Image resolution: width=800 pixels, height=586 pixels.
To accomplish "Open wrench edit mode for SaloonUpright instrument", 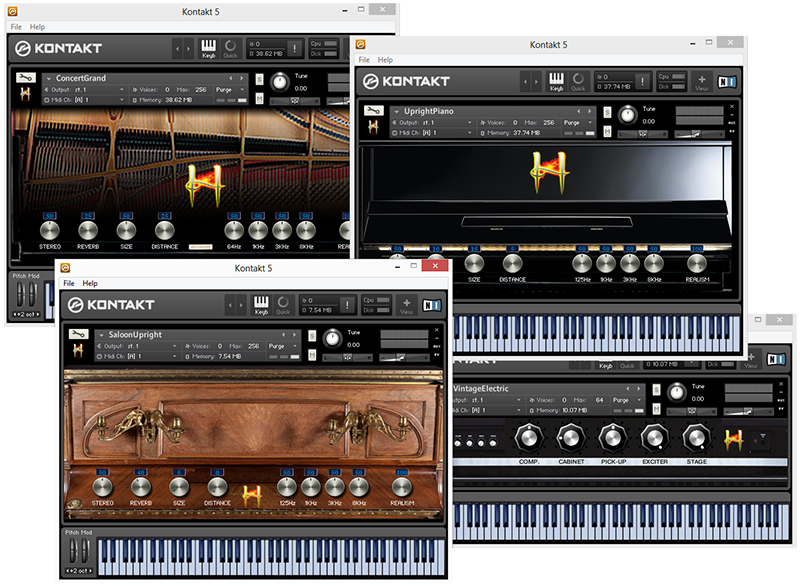I will pos(78,334).
